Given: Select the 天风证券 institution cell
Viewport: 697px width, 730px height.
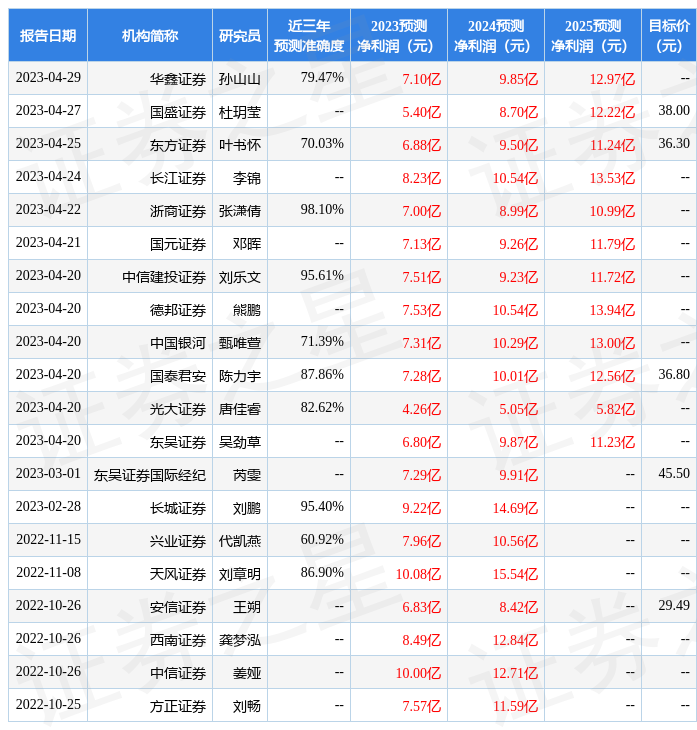Looking at the screenshot, I should [149, 574].
